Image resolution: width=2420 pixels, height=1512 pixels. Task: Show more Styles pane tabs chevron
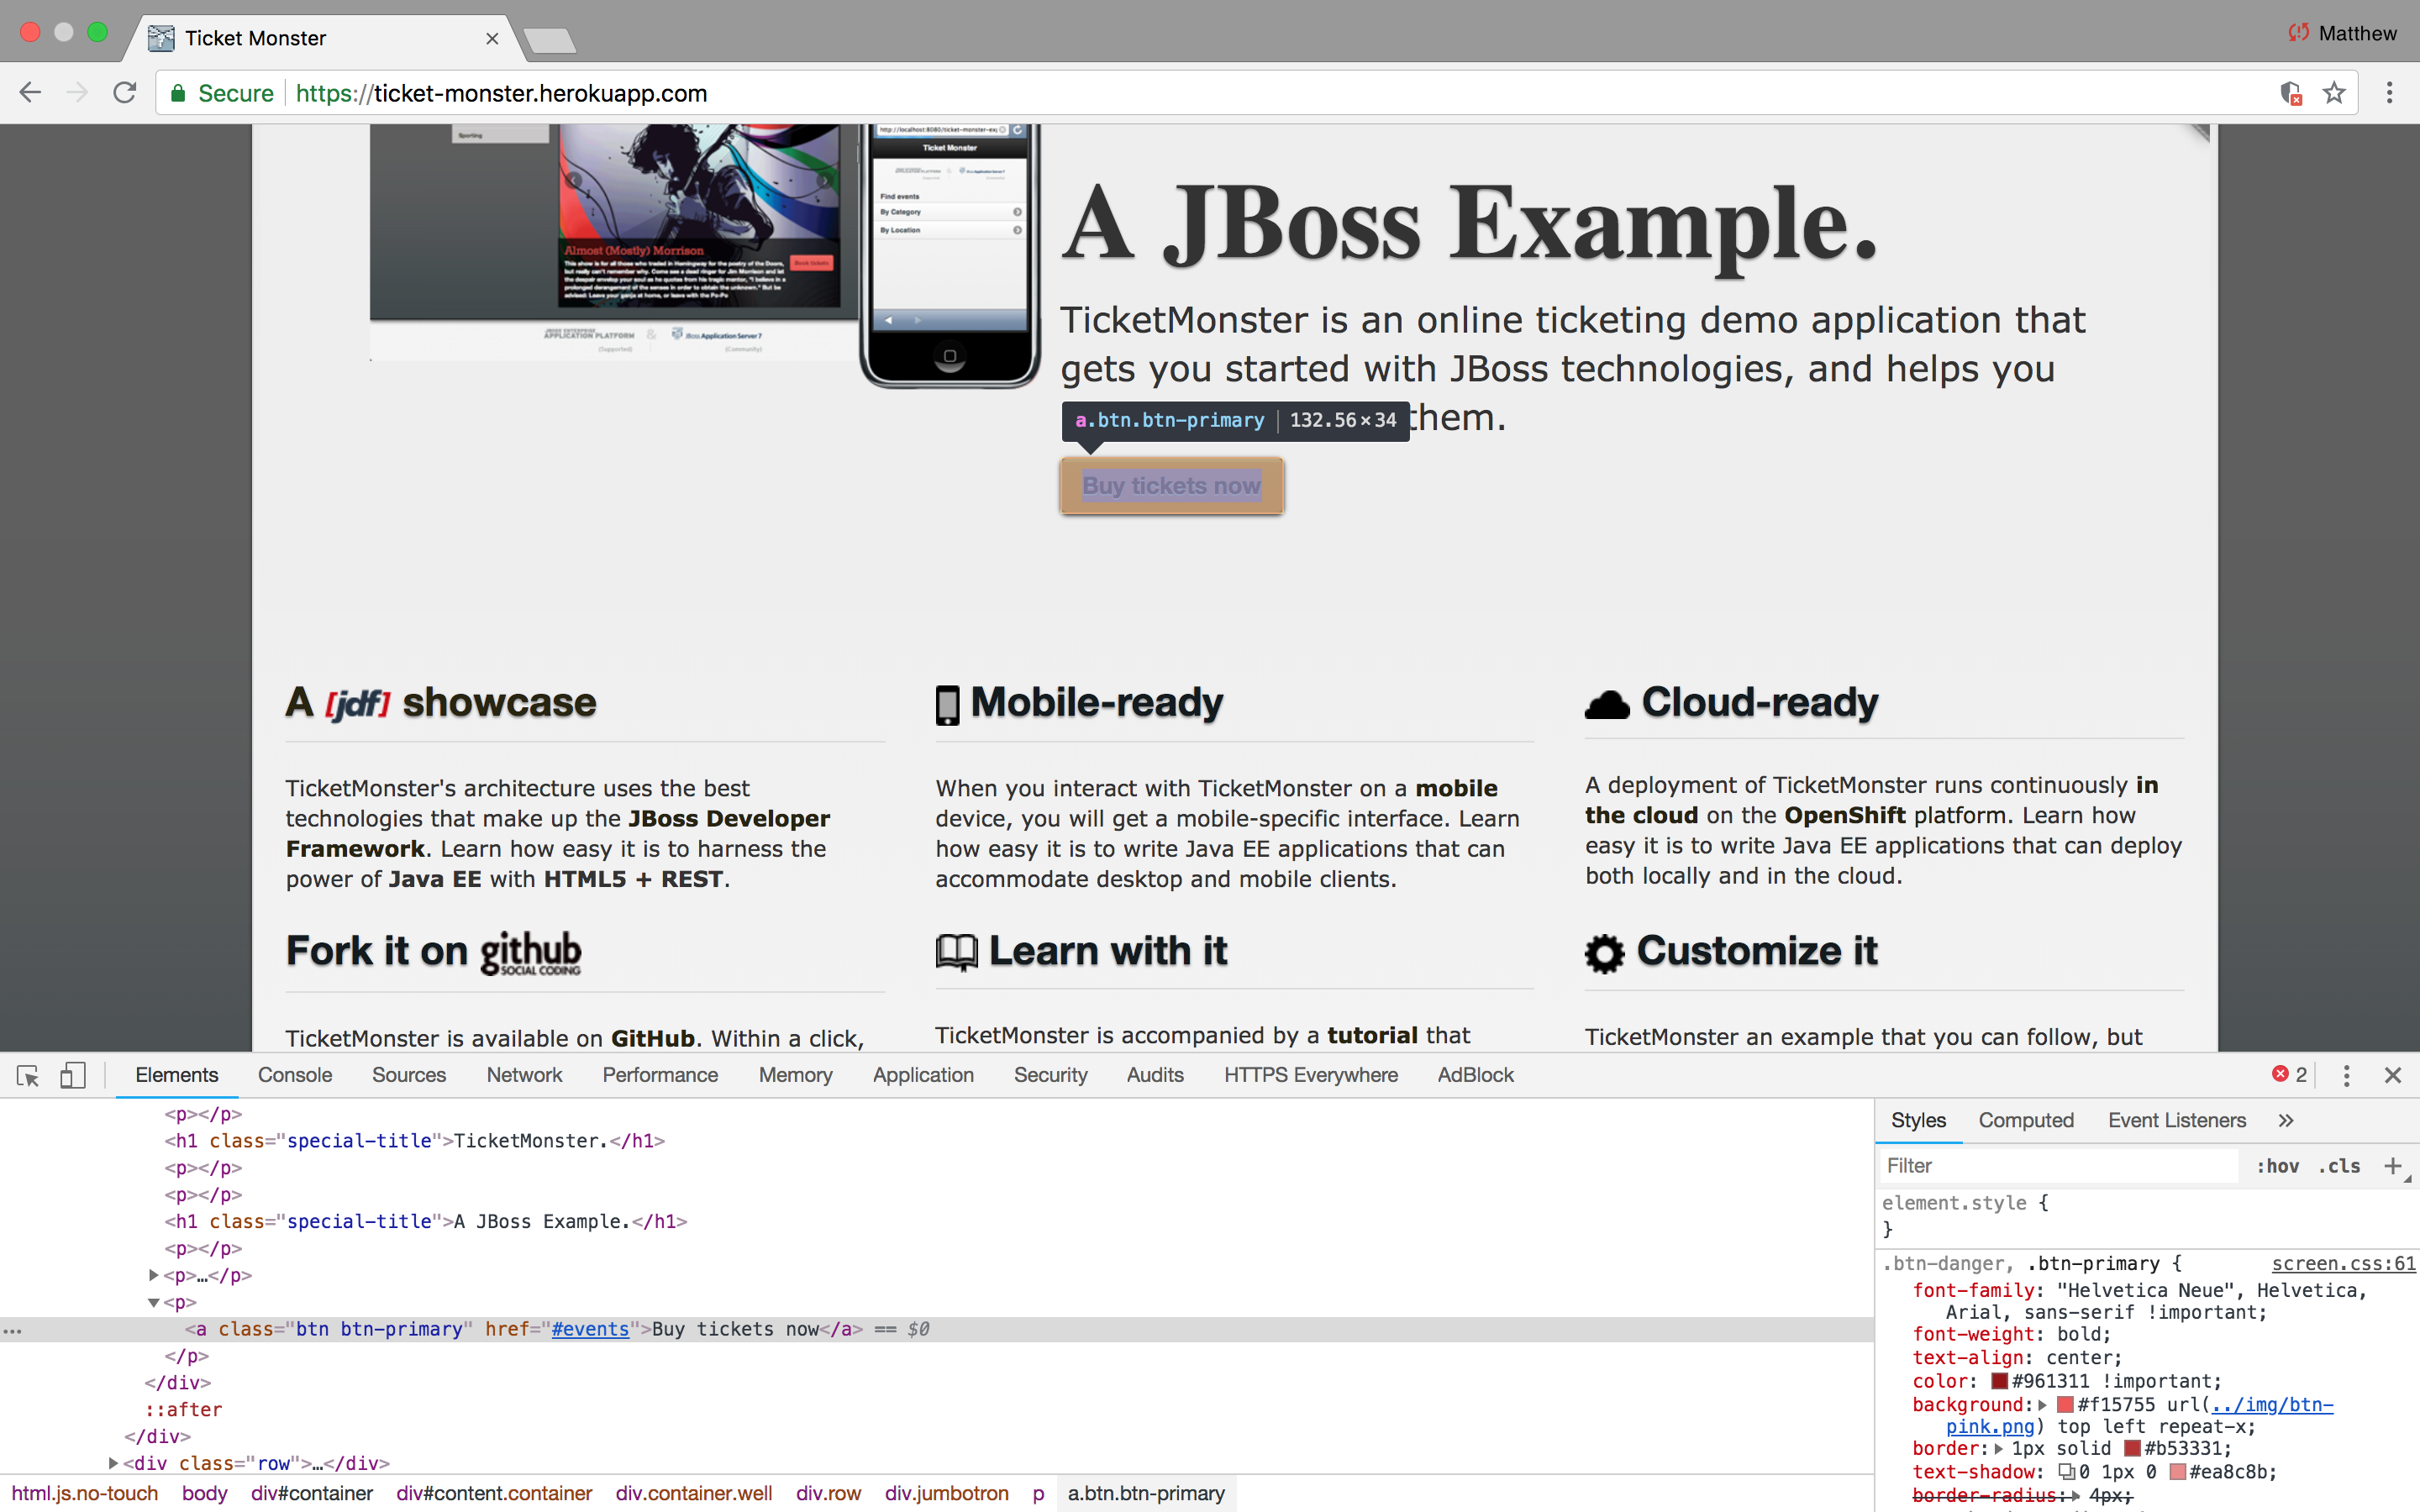pos(2286,1120)
